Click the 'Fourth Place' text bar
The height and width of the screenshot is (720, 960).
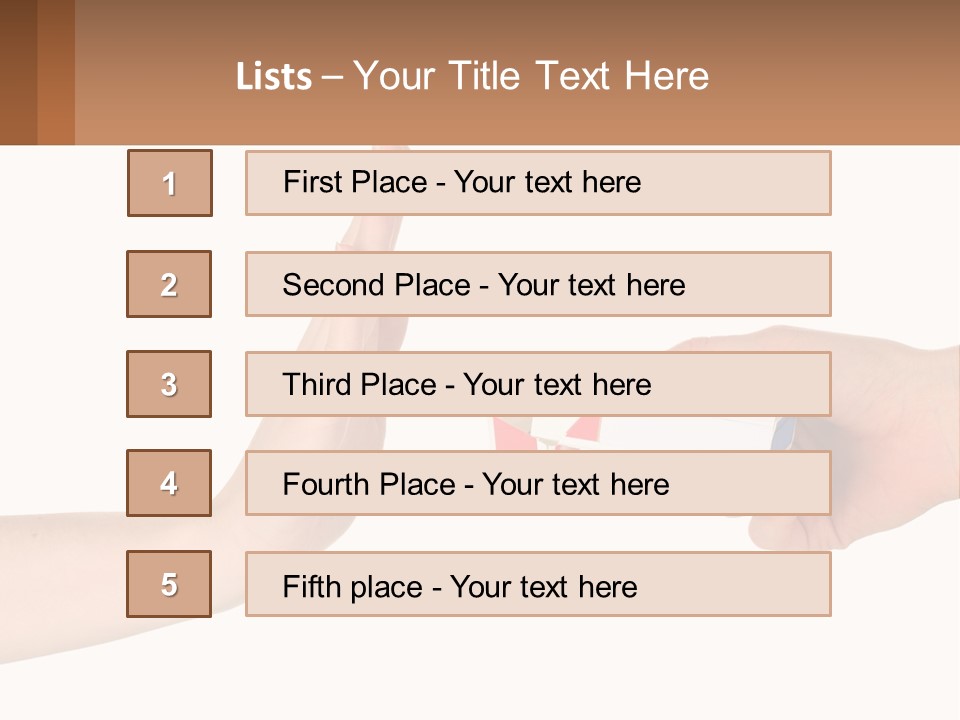coord(538,484)
